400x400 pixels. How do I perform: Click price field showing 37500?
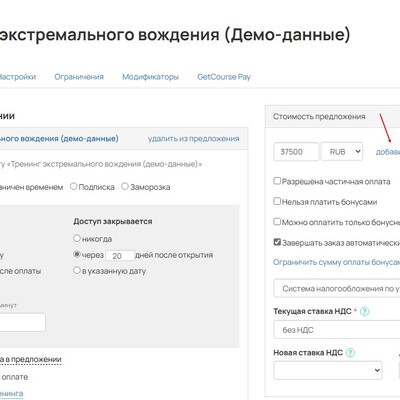(296, 152)
